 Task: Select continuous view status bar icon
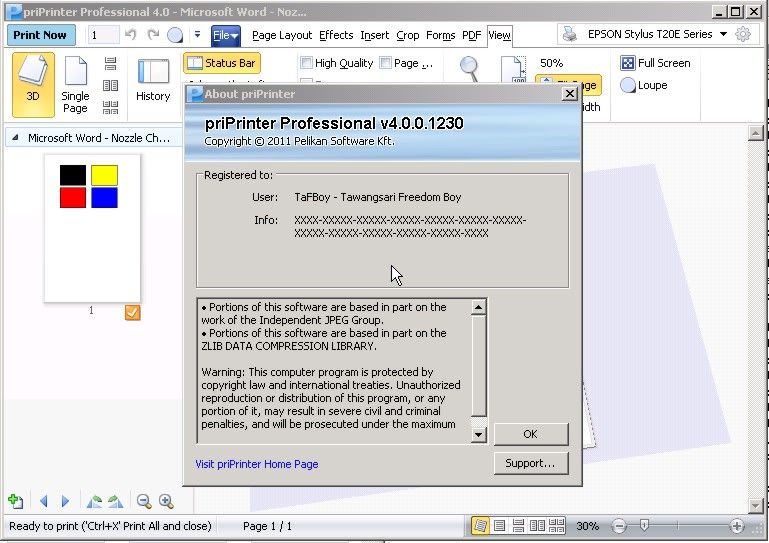(x=518, y=526)
